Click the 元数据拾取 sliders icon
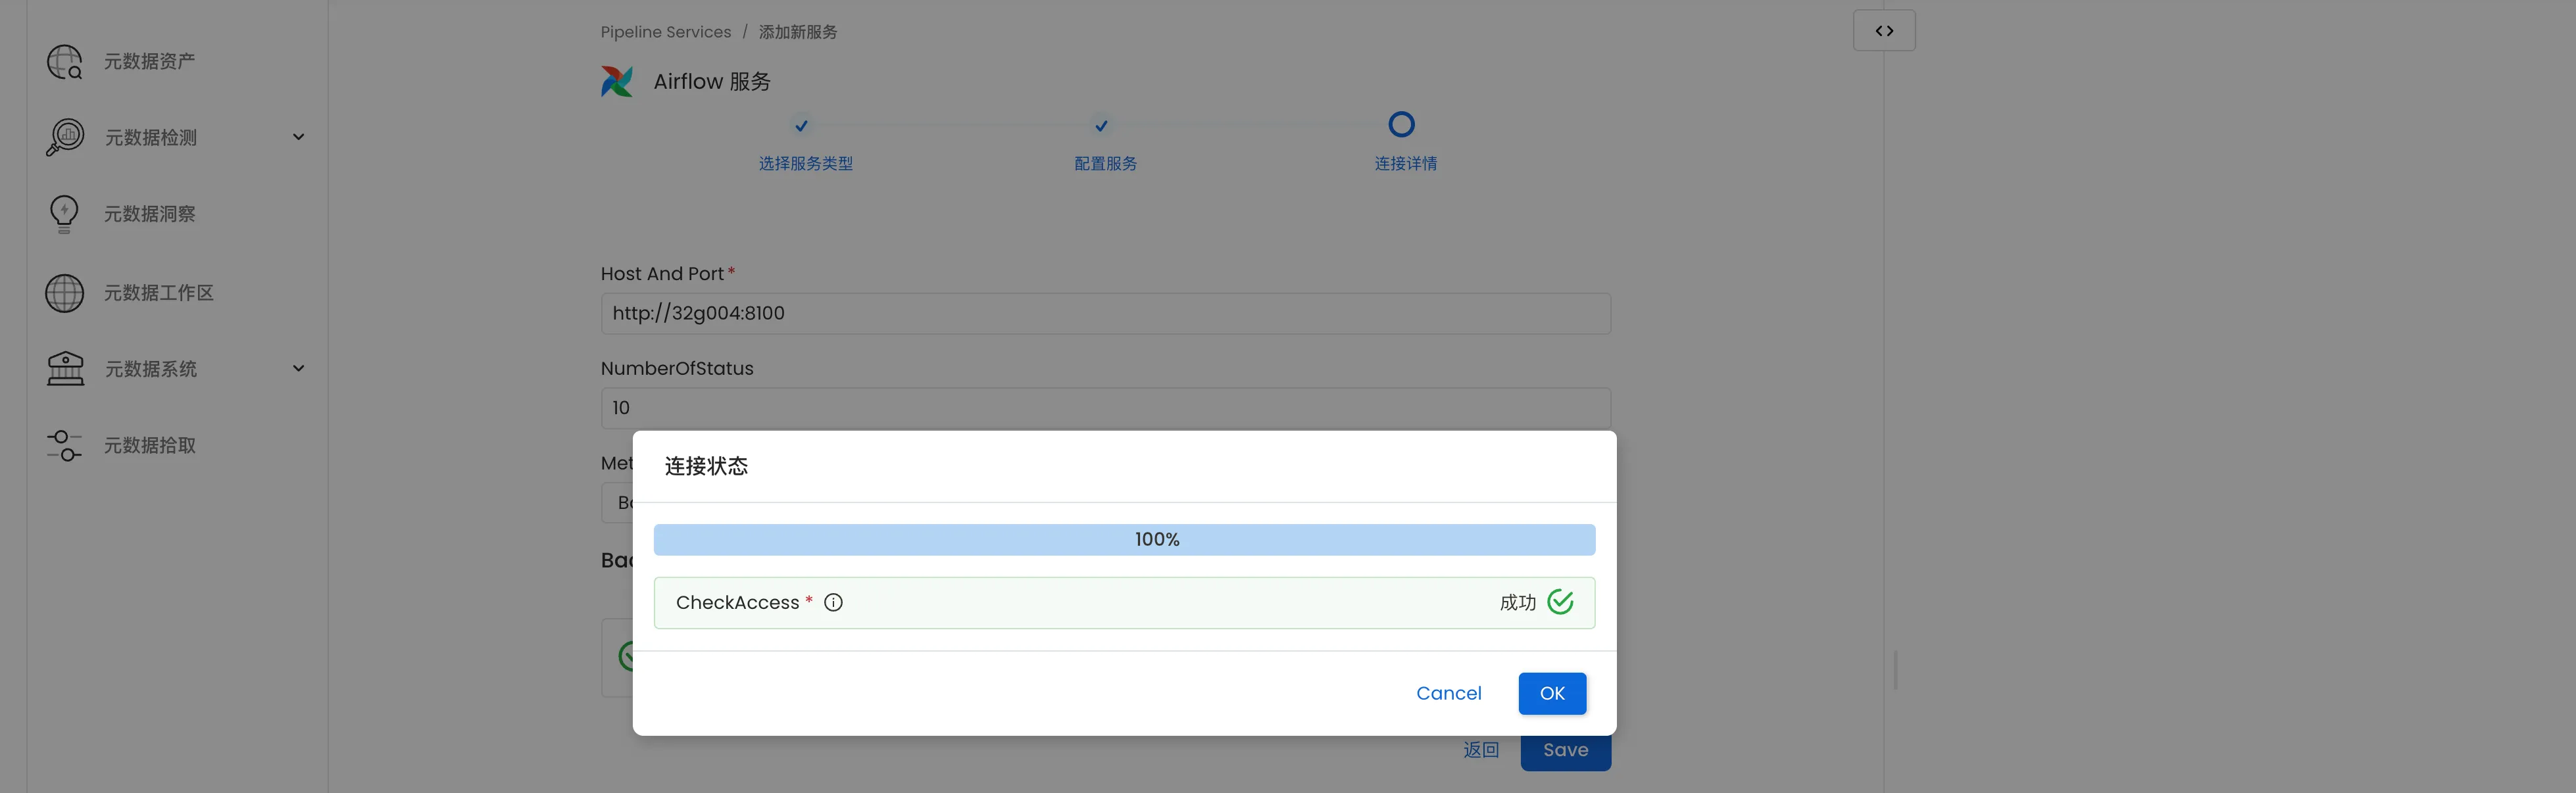The height and width of the screenshot is (793, 2576). [x=65, y=445]
